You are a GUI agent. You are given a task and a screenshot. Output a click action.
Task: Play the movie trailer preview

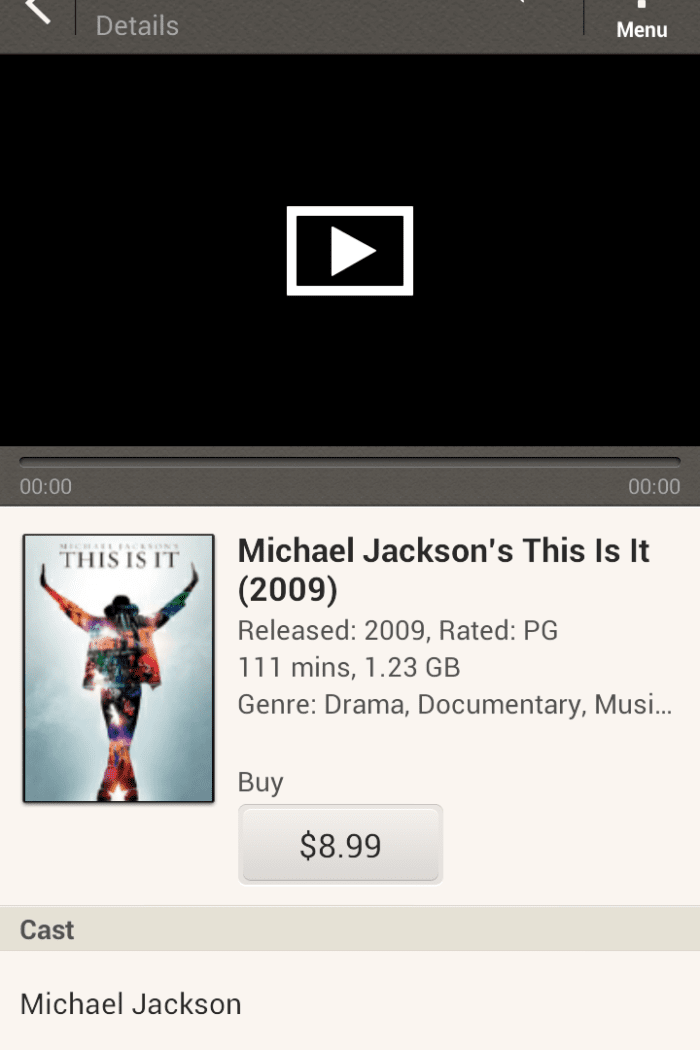click(350, 250)
